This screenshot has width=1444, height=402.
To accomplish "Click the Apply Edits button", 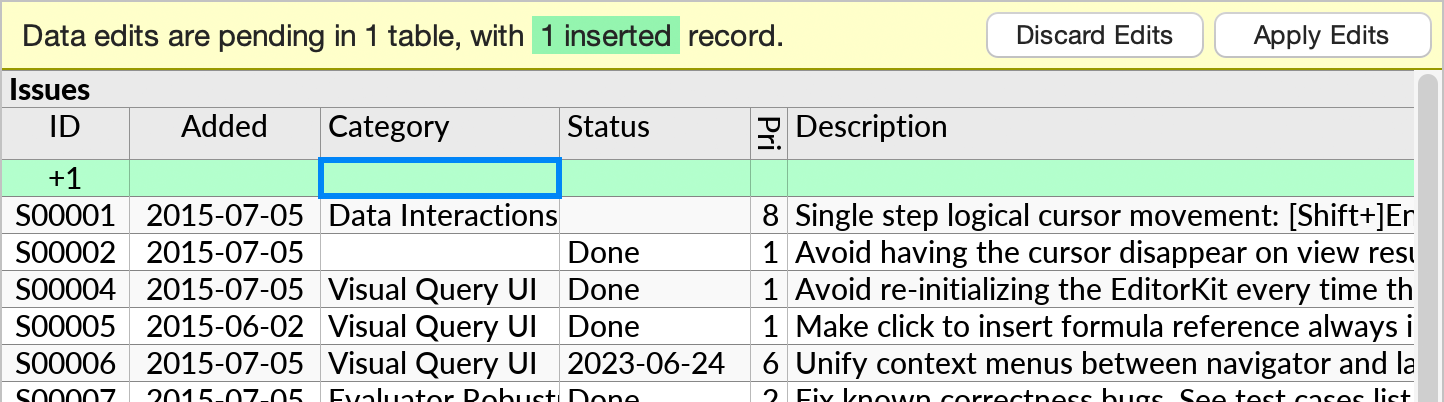I will point(1321,36).
